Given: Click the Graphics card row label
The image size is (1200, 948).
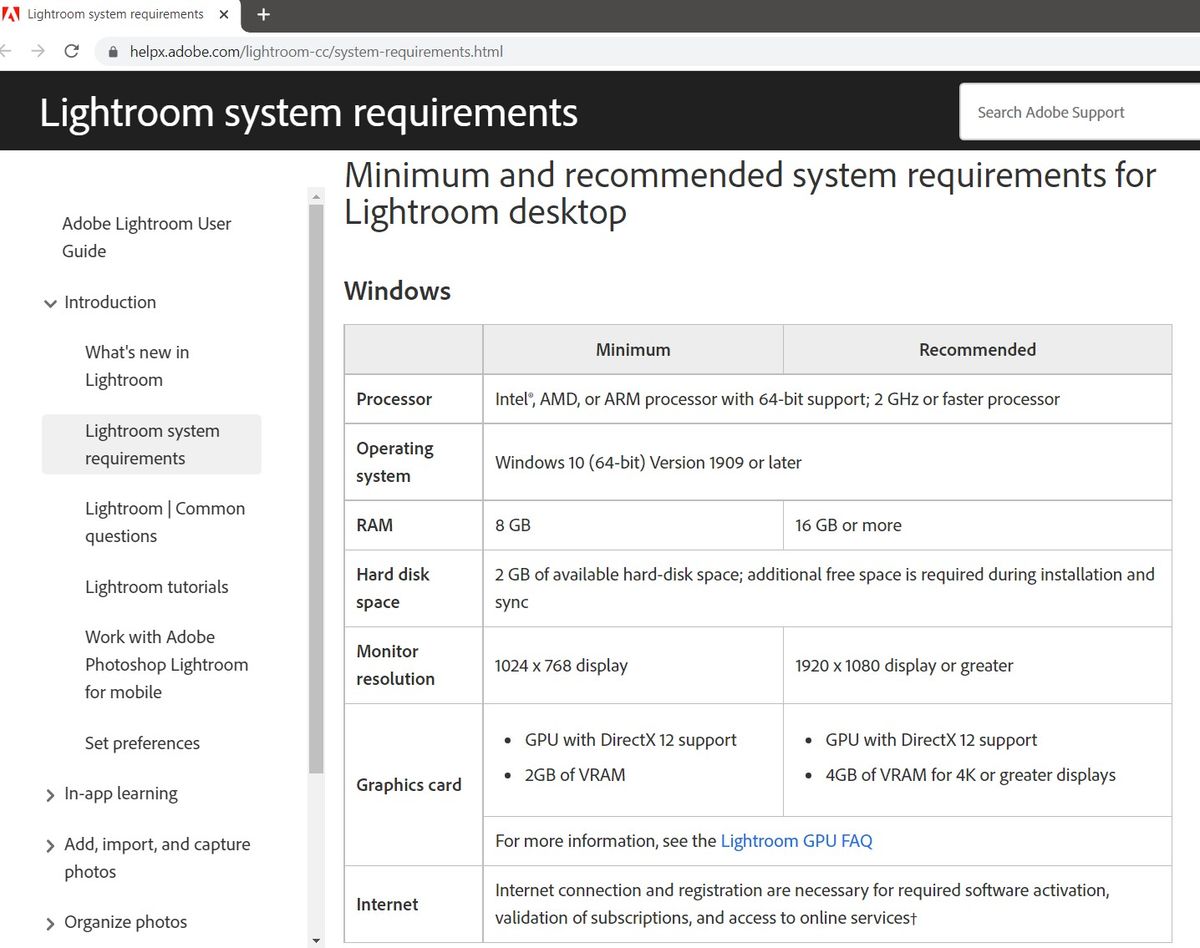Looking at the screenshot, I should click(409, 785).
